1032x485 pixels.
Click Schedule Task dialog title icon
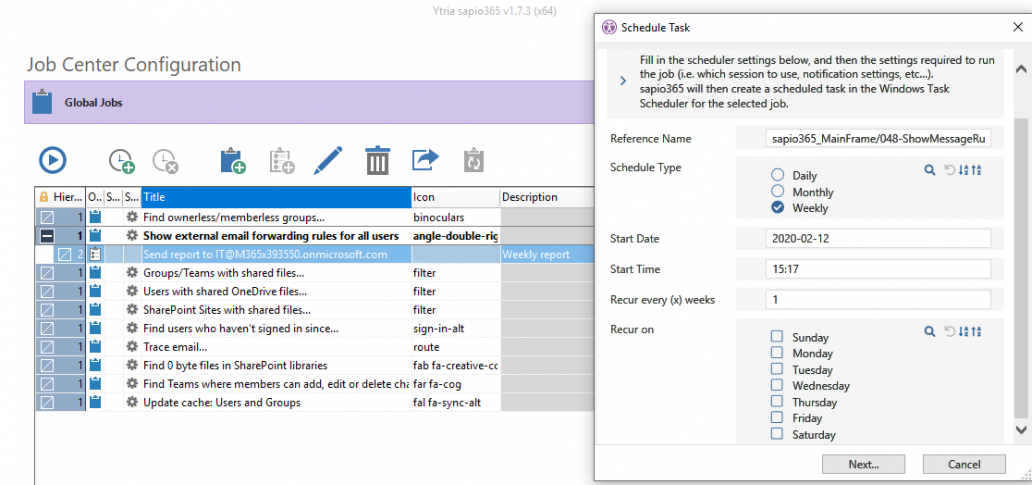pos(609,27)
